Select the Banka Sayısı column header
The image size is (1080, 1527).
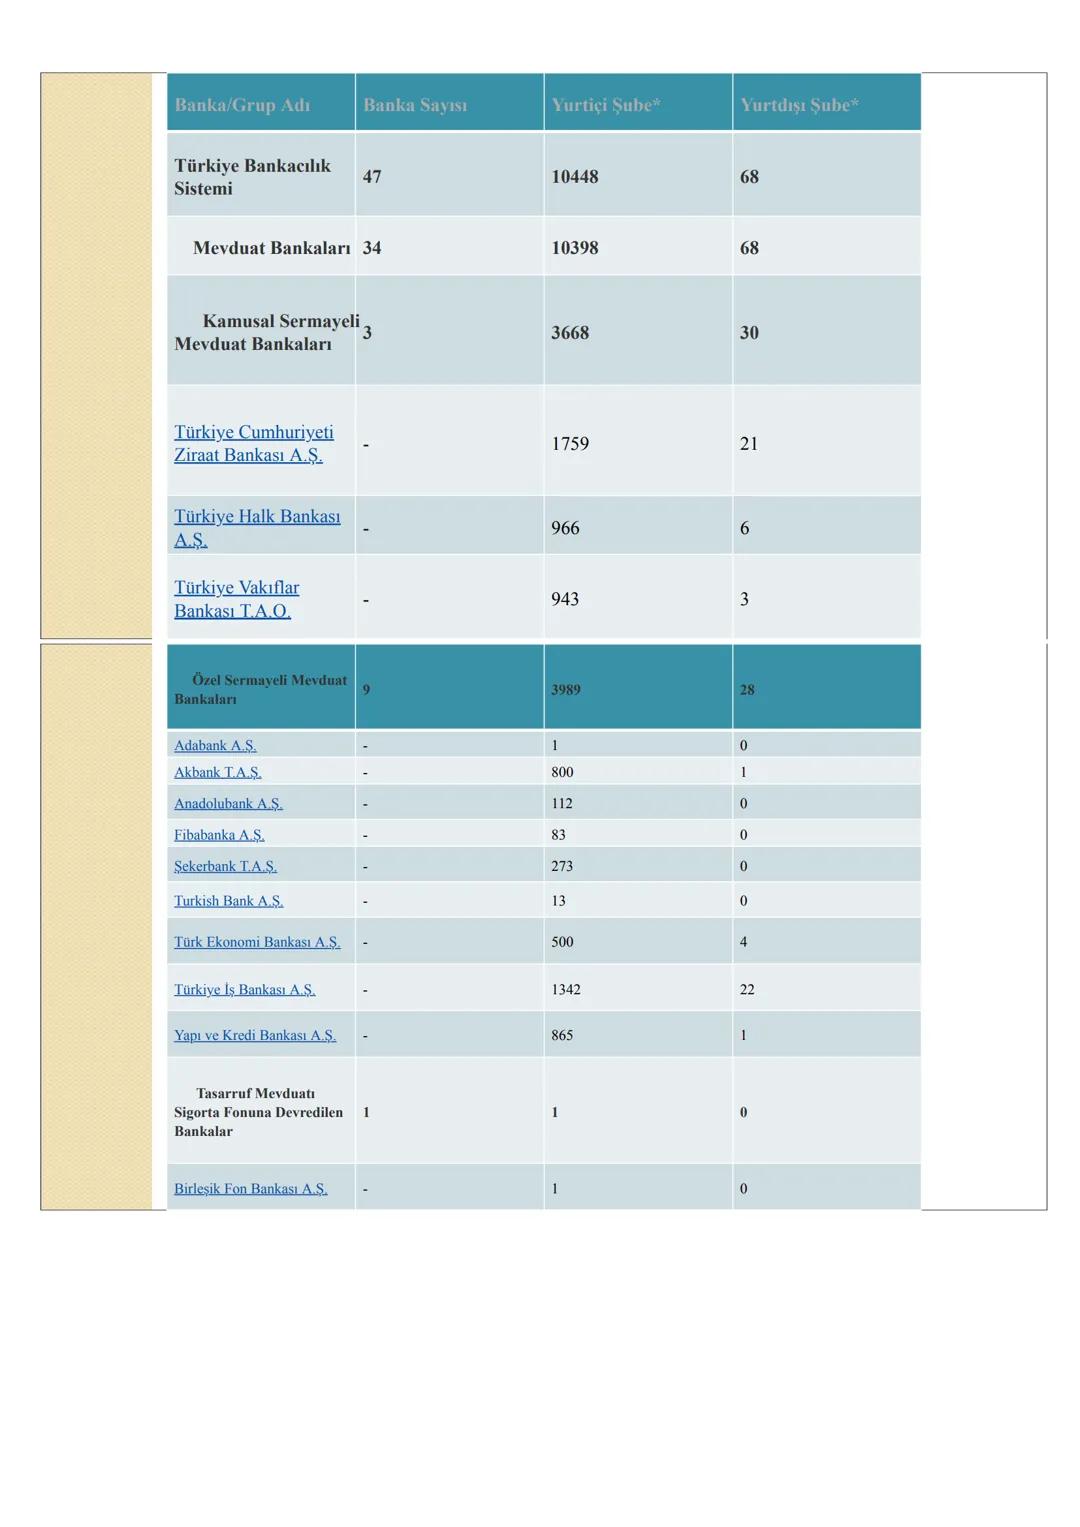[x=415, y=105]
